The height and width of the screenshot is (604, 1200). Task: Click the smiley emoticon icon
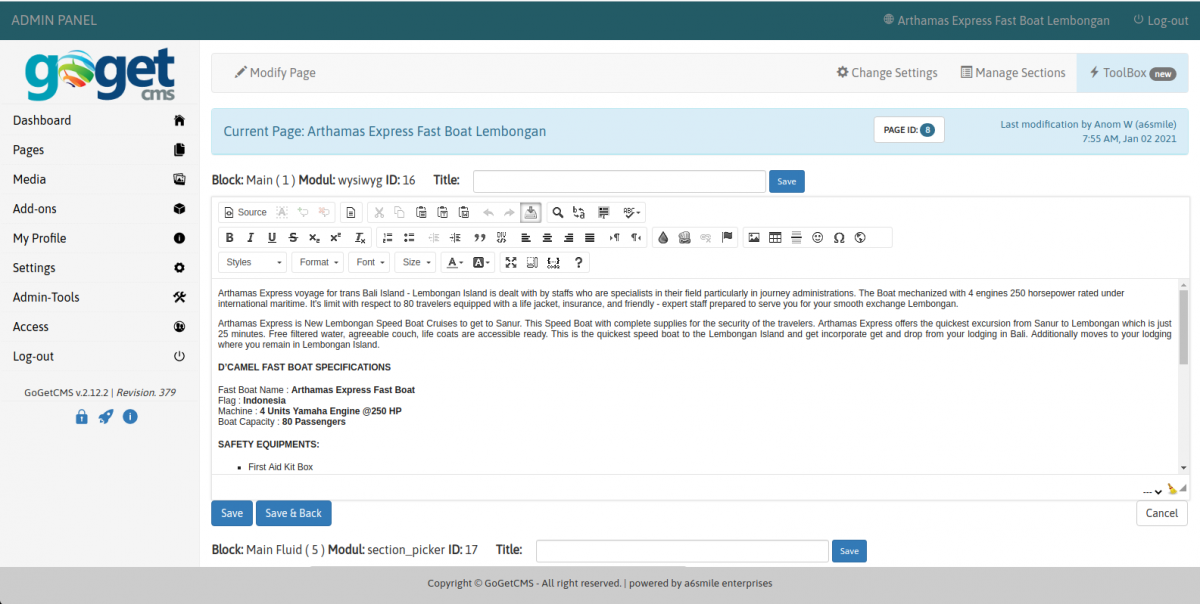tap(818, 237)
